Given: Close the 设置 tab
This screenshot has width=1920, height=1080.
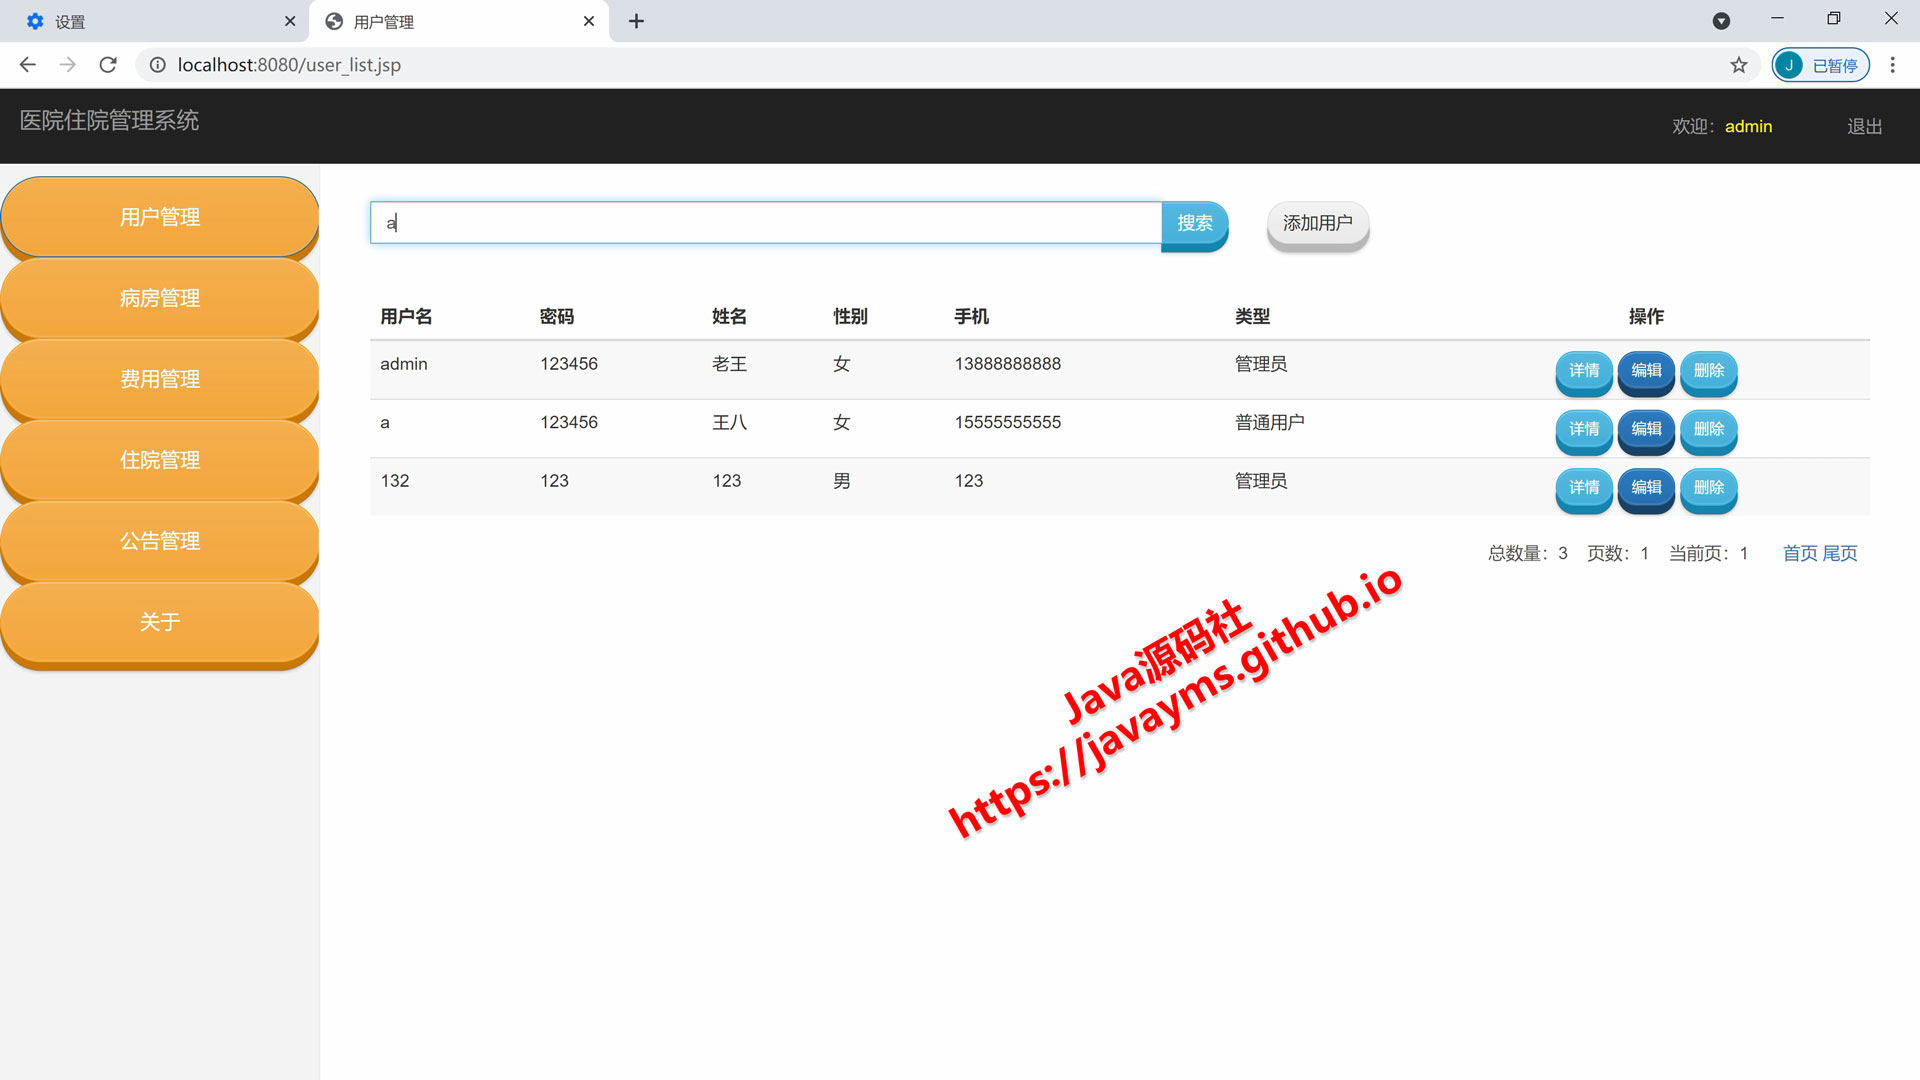Looking at the screenshot, I should (x=290, y=21).
